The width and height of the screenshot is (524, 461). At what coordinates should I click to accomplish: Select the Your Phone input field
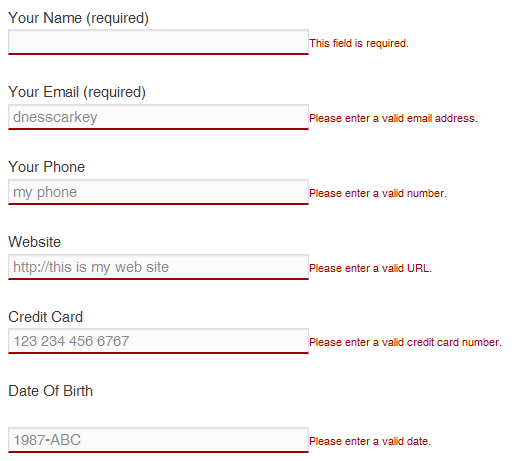pos(158,192)
